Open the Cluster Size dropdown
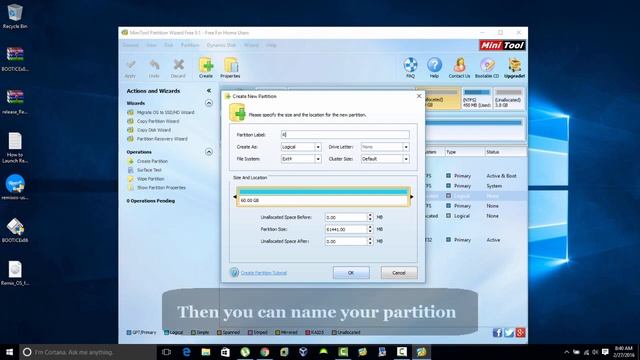The image size is (640, 360). (406, 159)
